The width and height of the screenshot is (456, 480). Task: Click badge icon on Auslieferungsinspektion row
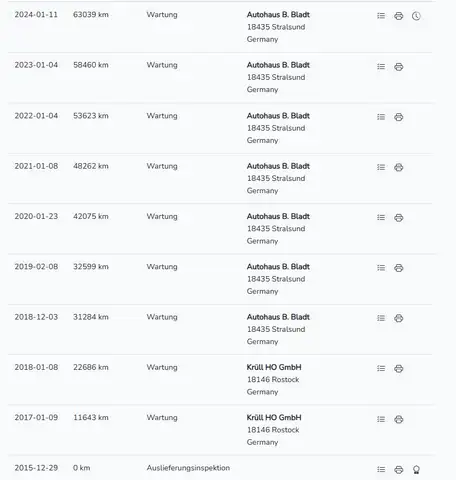point(416,470)
